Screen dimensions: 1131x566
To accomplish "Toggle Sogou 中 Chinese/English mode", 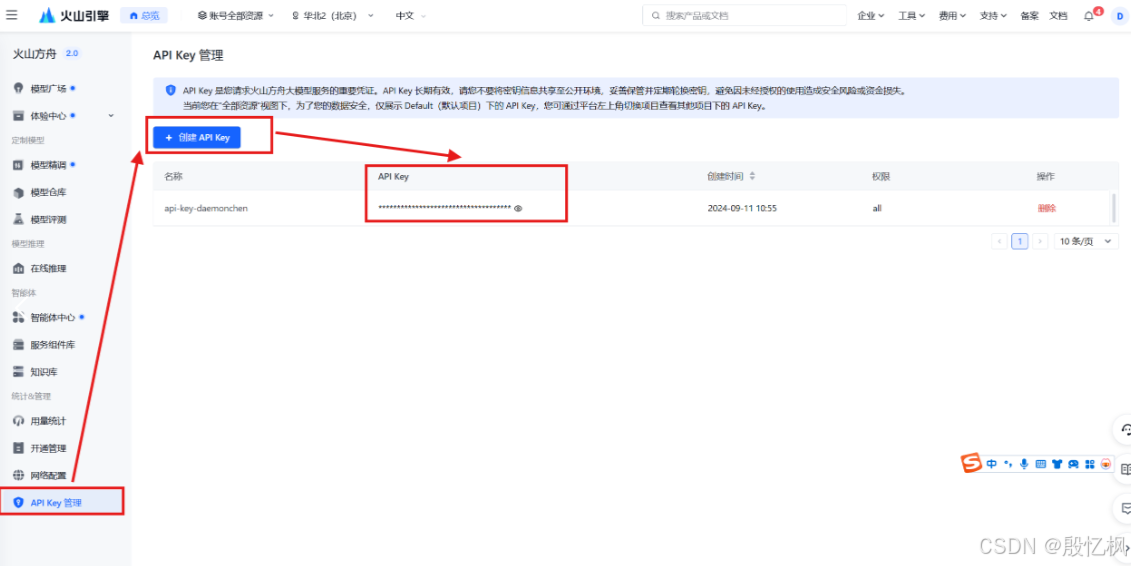I will point(991,464).
